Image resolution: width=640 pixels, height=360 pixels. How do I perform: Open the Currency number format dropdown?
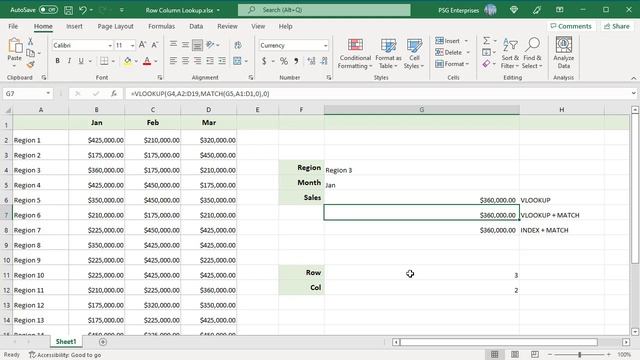coord(325,45)
